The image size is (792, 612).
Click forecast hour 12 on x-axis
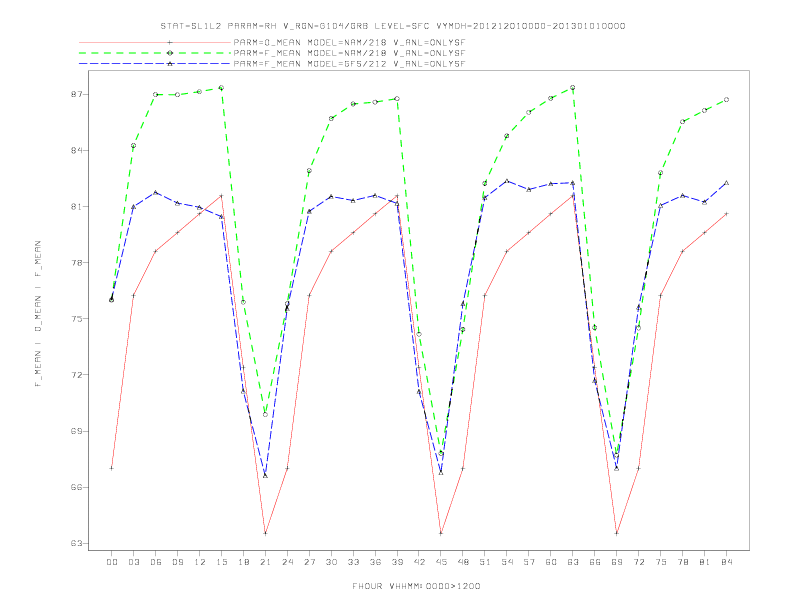pos(200,562)
